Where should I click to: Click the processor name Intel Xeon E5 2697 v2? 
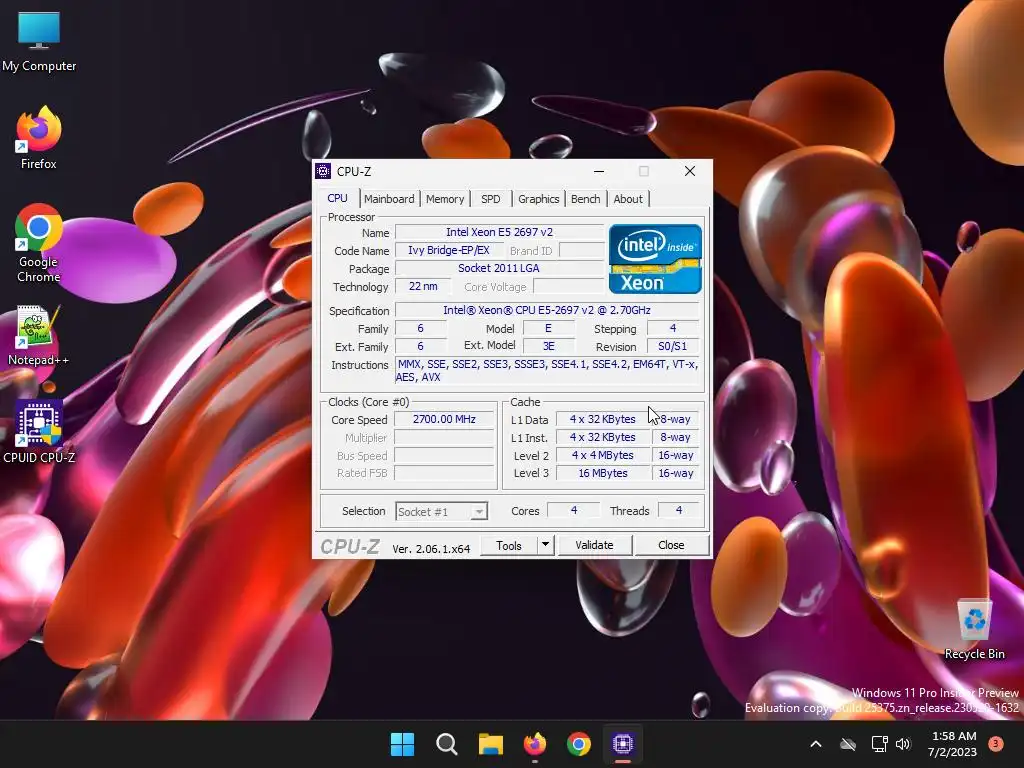[x=500, y=232]
